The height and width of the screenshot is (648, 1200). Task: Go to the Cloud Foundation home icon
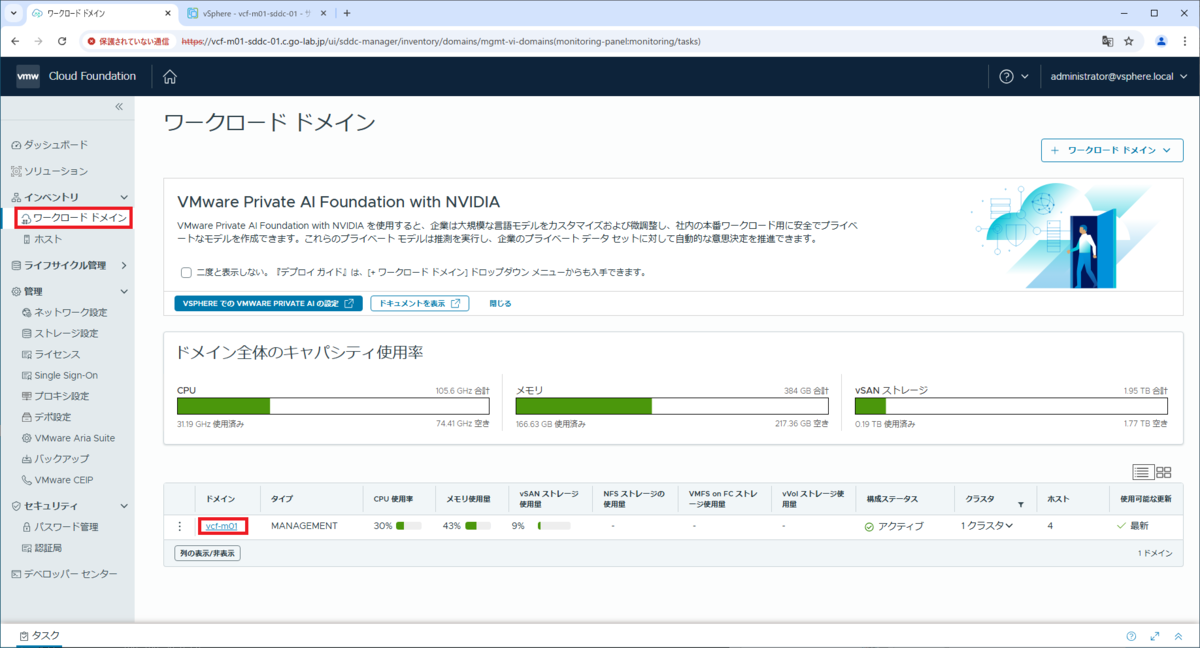pos(170,76)
